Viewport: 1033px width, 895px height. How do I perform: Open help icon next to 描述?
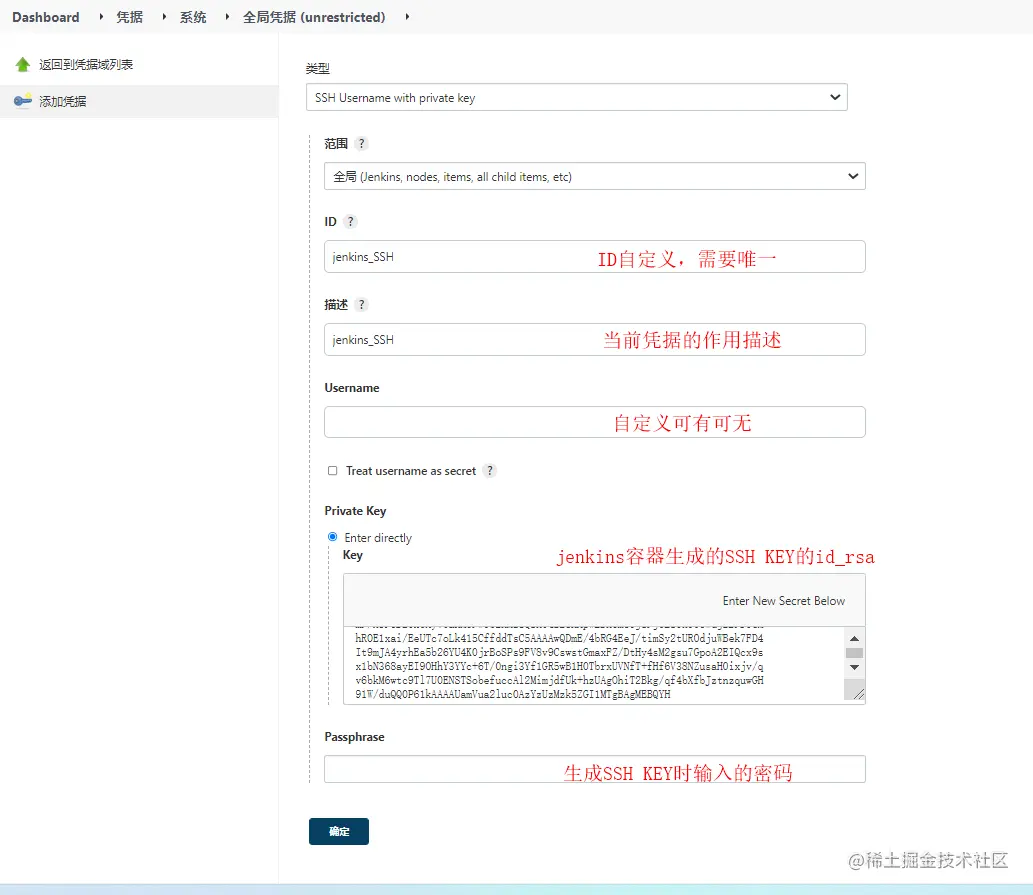click(361, 304)
